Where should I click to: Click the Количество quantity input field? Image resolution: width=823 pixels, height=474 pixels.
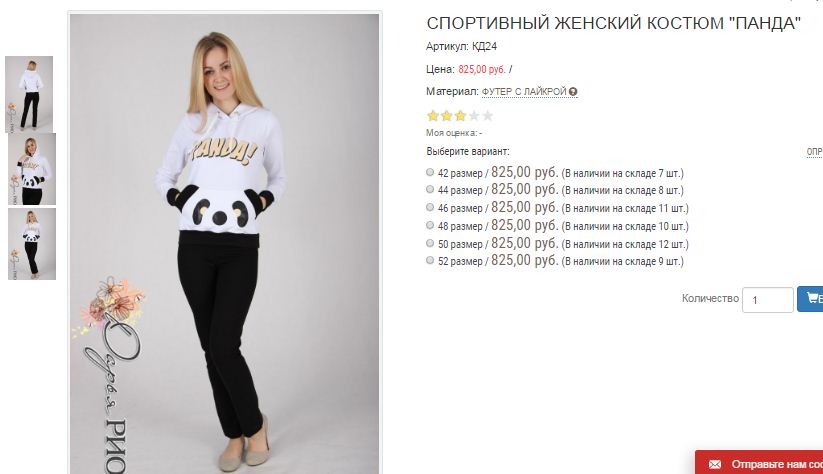(x=767, y=300)
